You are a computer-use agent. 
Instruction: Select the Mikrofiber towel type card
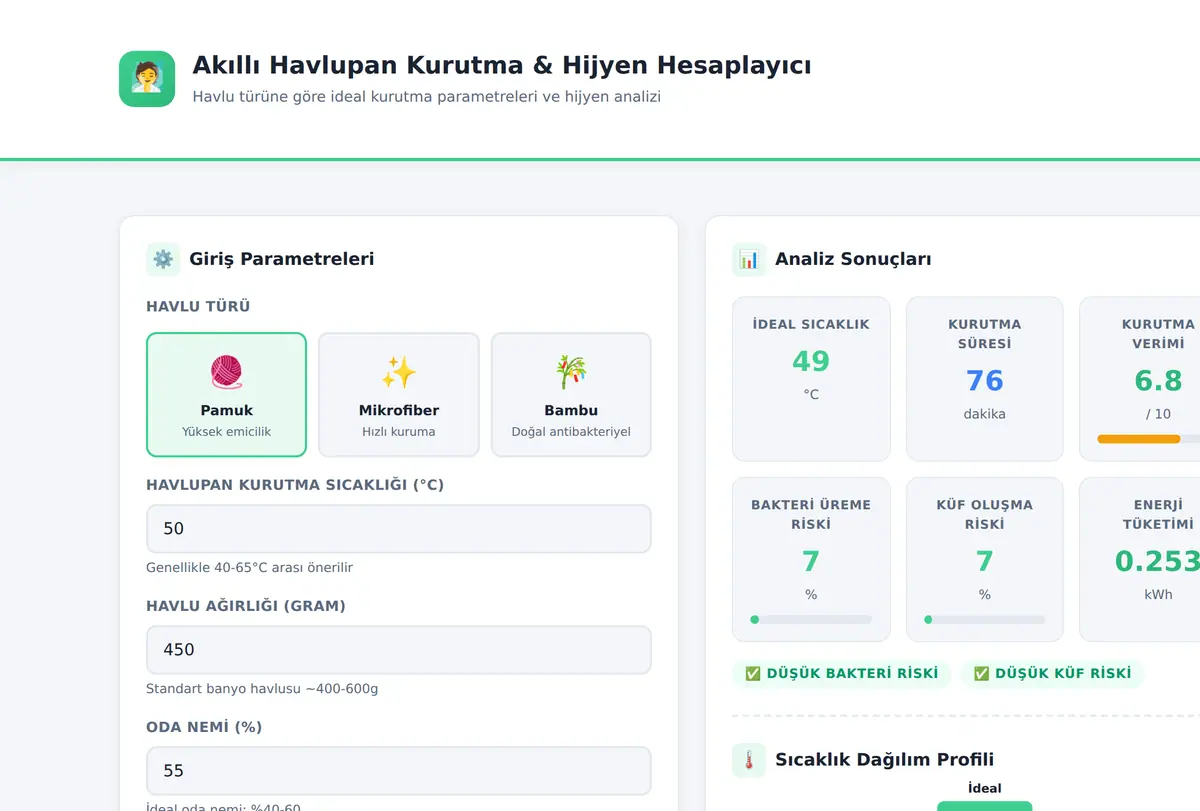pos(399,394)
